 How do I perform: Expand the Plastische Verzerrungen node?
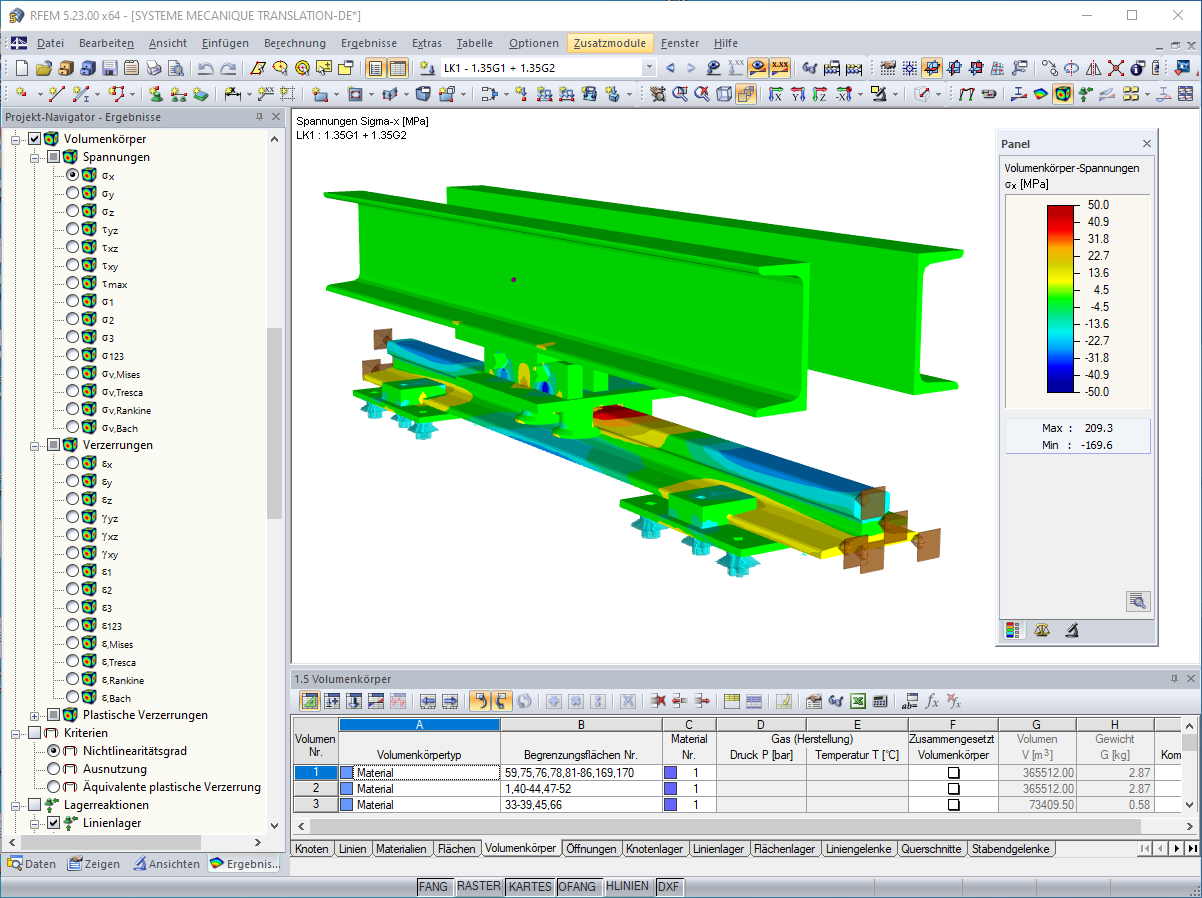pos(36,715)
